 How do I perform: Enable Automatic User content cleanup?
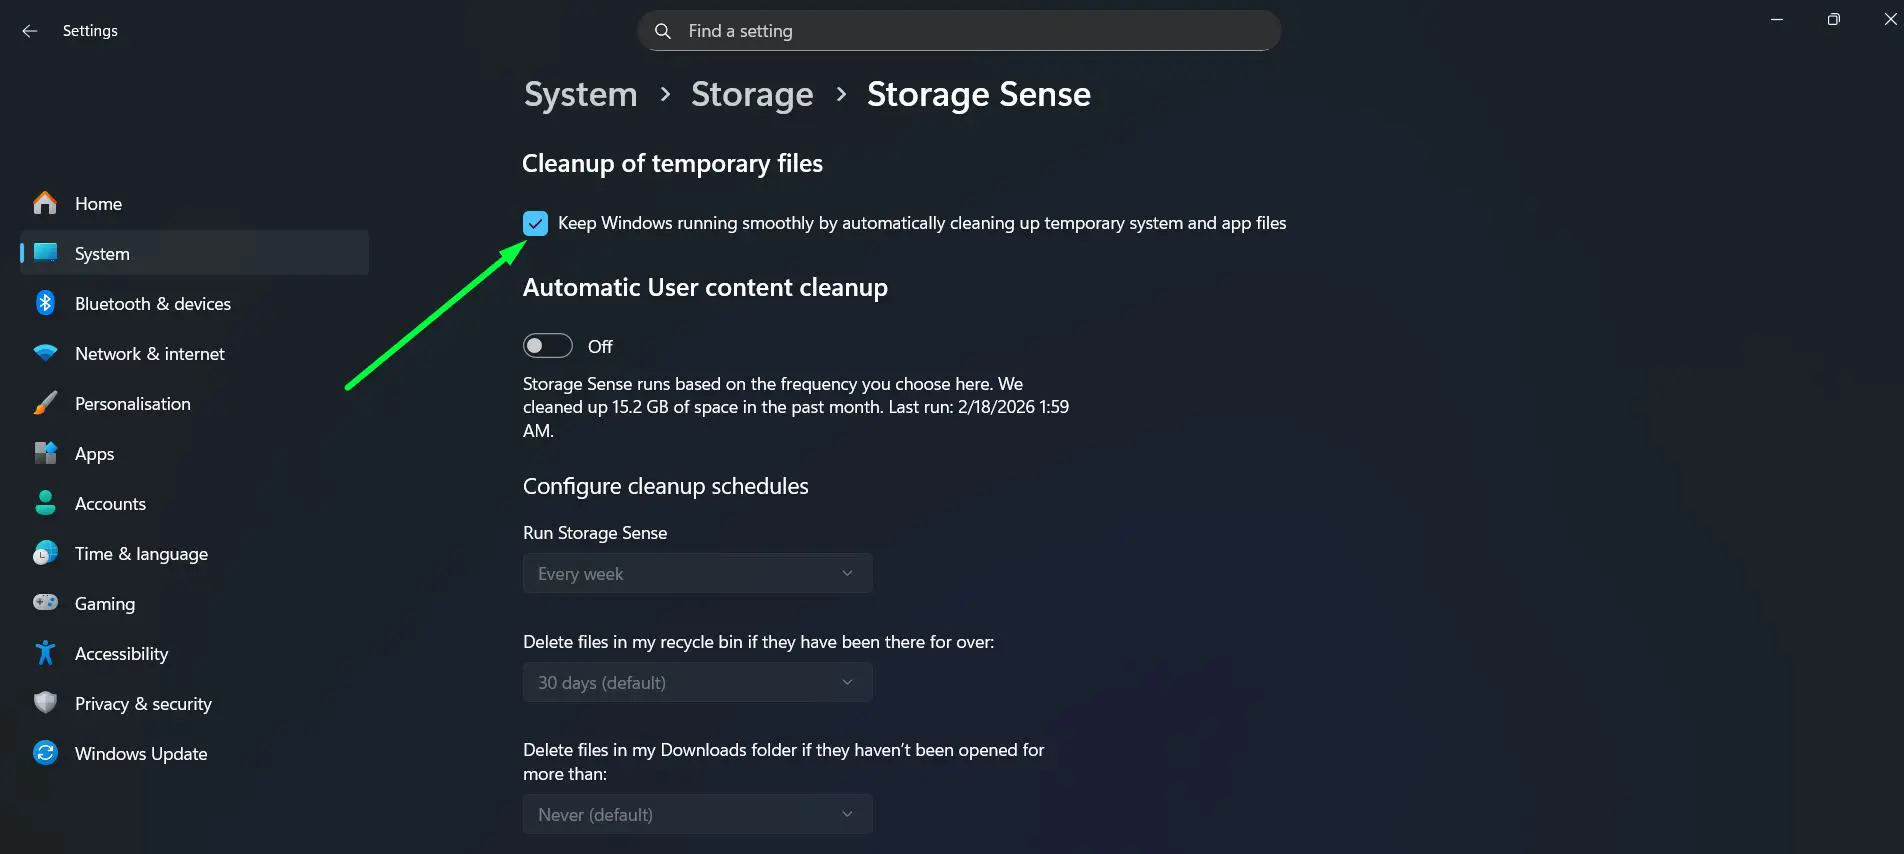pyautogui.click(x=547, y=345)
